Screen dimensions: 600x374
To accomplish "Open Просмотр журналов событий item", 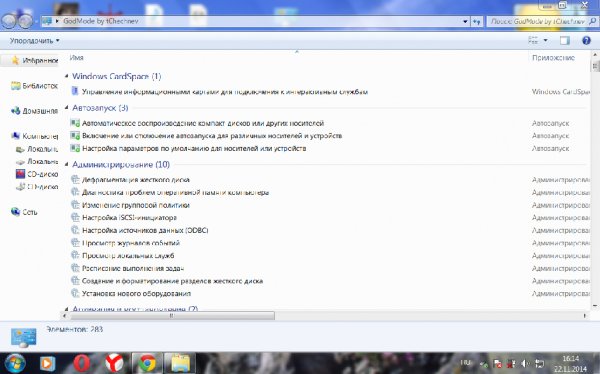I will [x=131, y=243].
